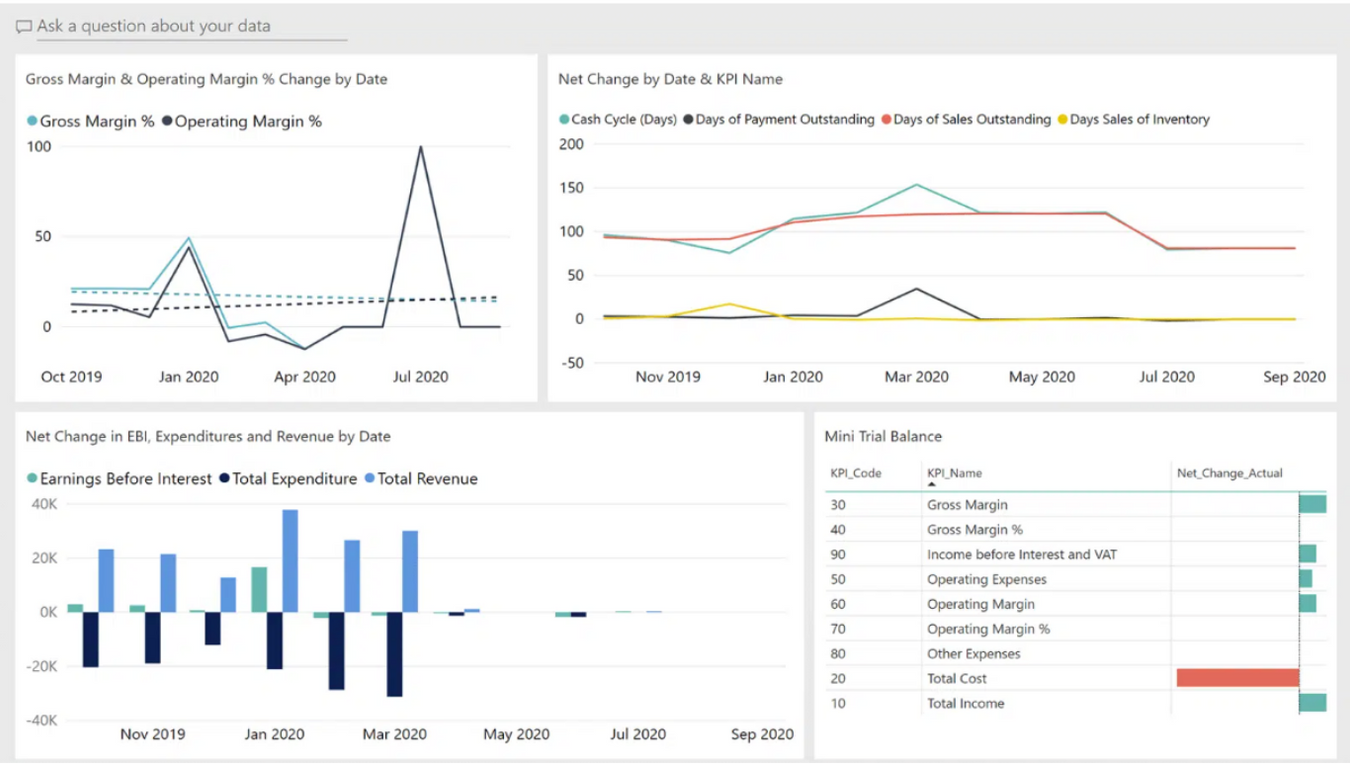Select the Days of Payment Outstanding legend dot
This screenshot has height=768, width=1350.
(x=688, y=120)
